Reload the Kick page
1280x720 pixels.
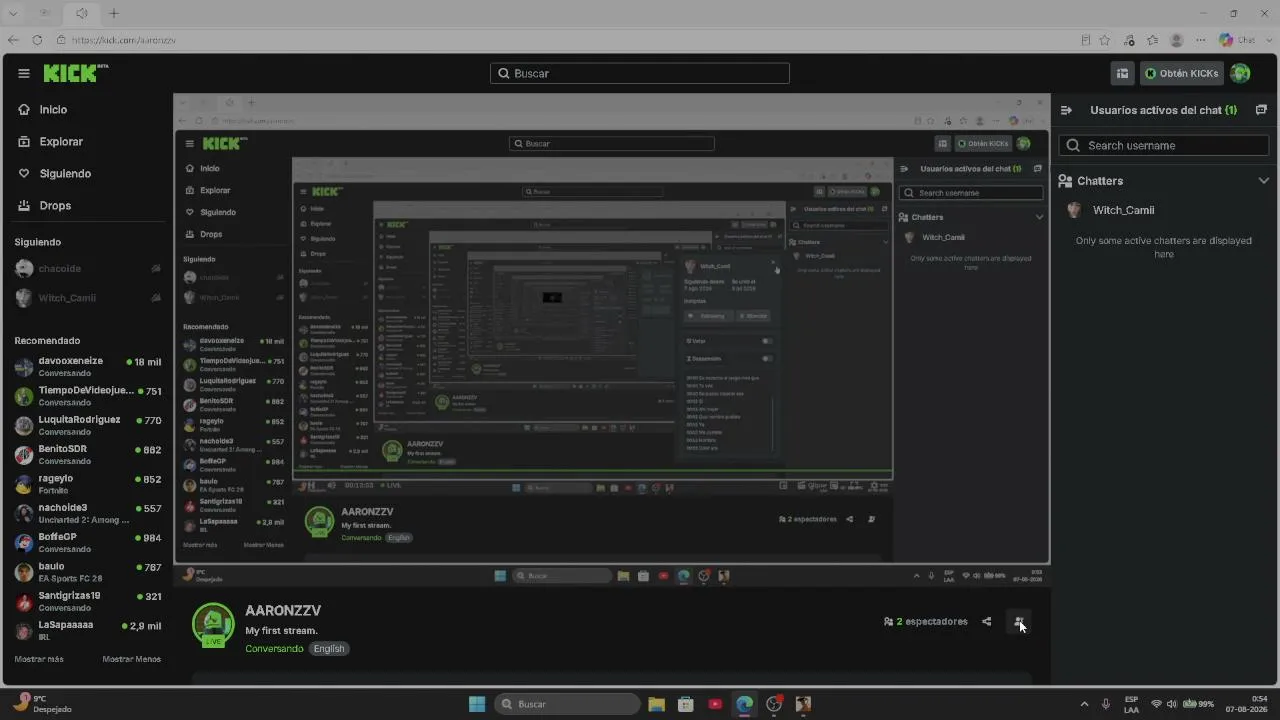point(37,40)
